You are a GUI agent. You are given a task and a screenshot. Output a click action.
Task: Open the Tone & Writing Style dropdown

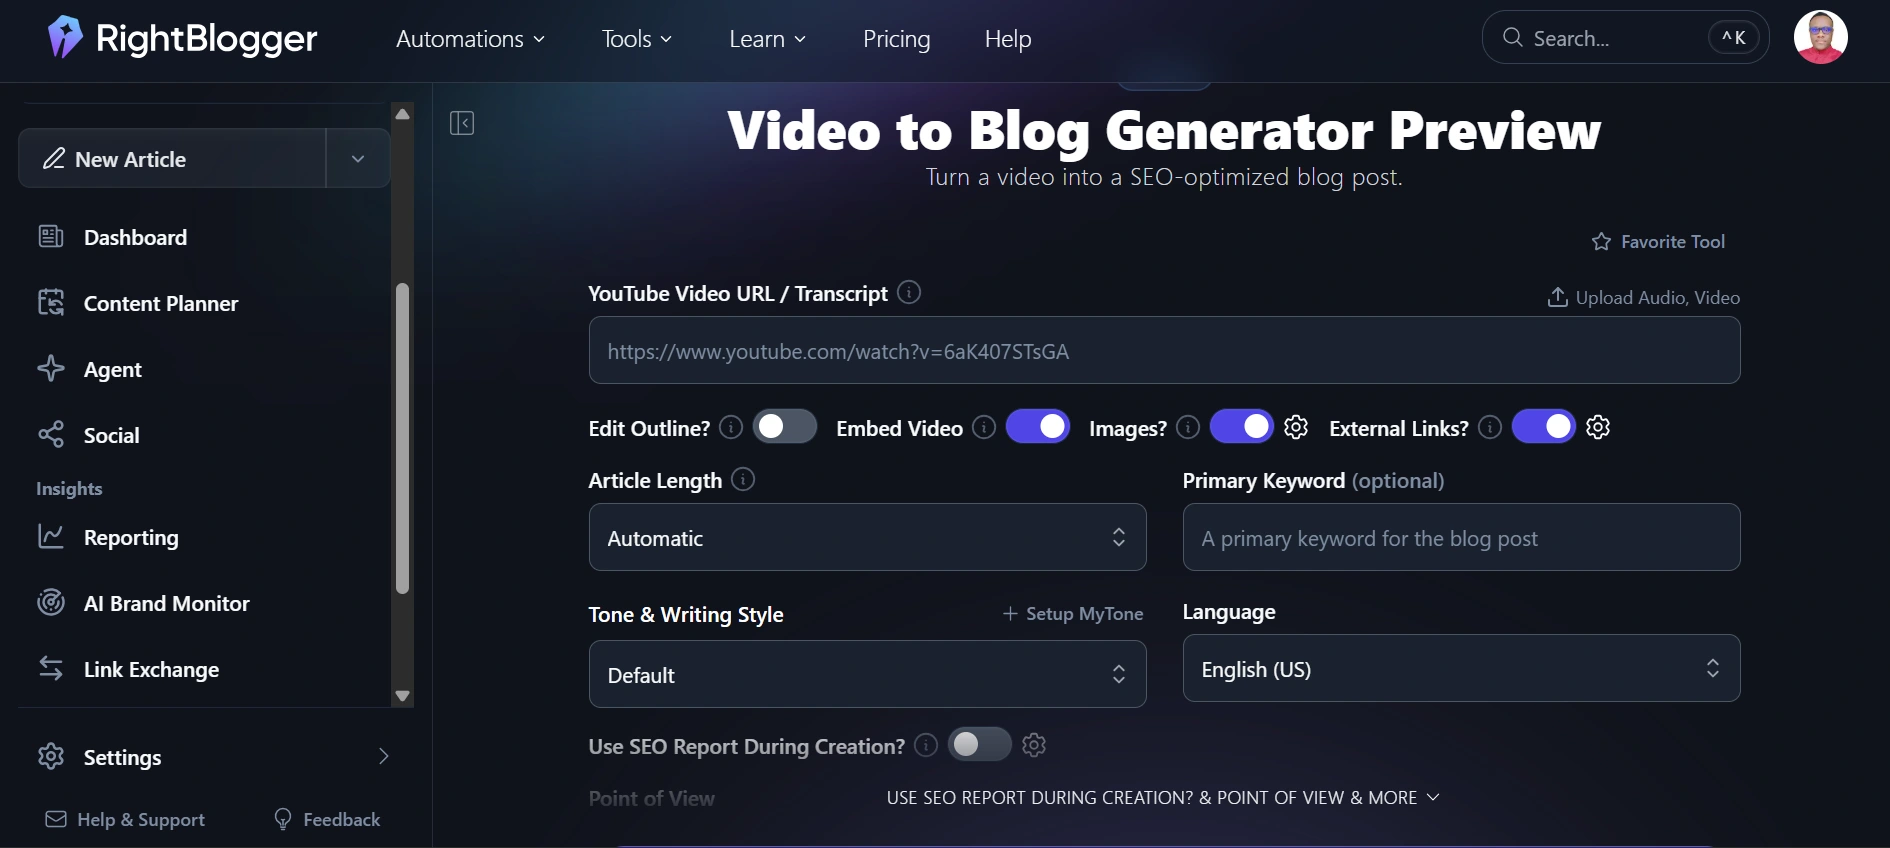(868, 674)
